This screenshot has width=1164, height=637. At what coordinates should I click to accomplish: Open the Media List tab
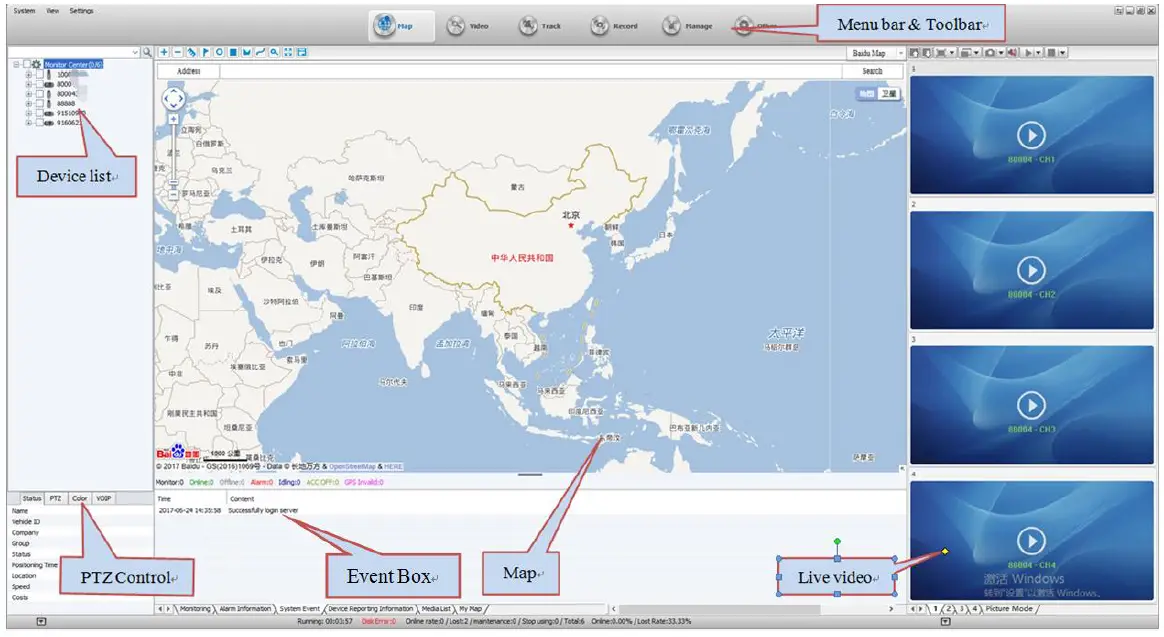[x=436, y=609]
